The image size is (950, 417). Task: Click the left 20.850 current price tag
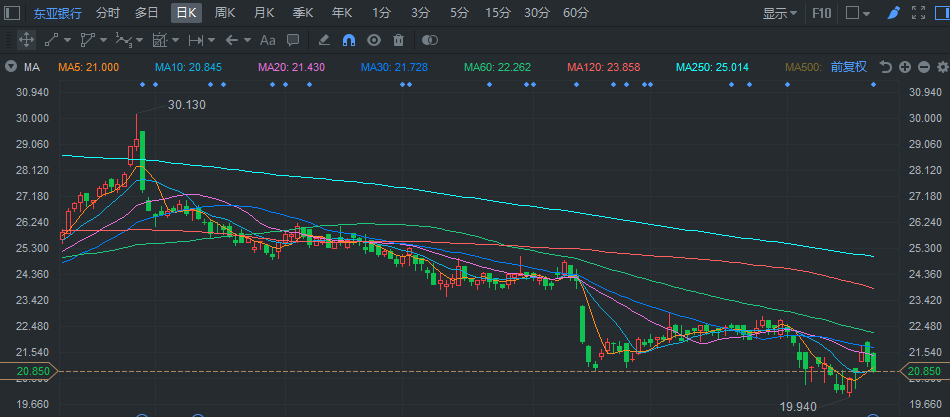[29, 372]
